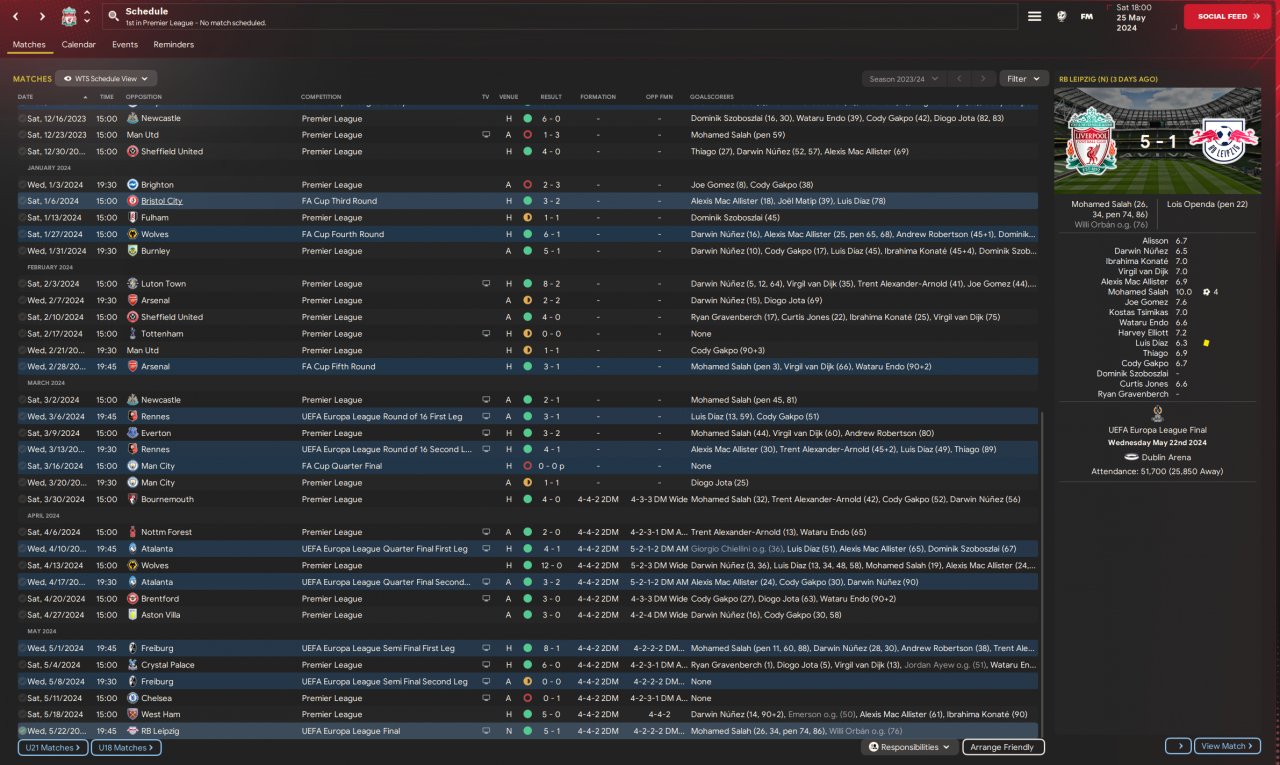Click the Liverpool vs RB Leipzig scoreboard image

pos(1158,142)
